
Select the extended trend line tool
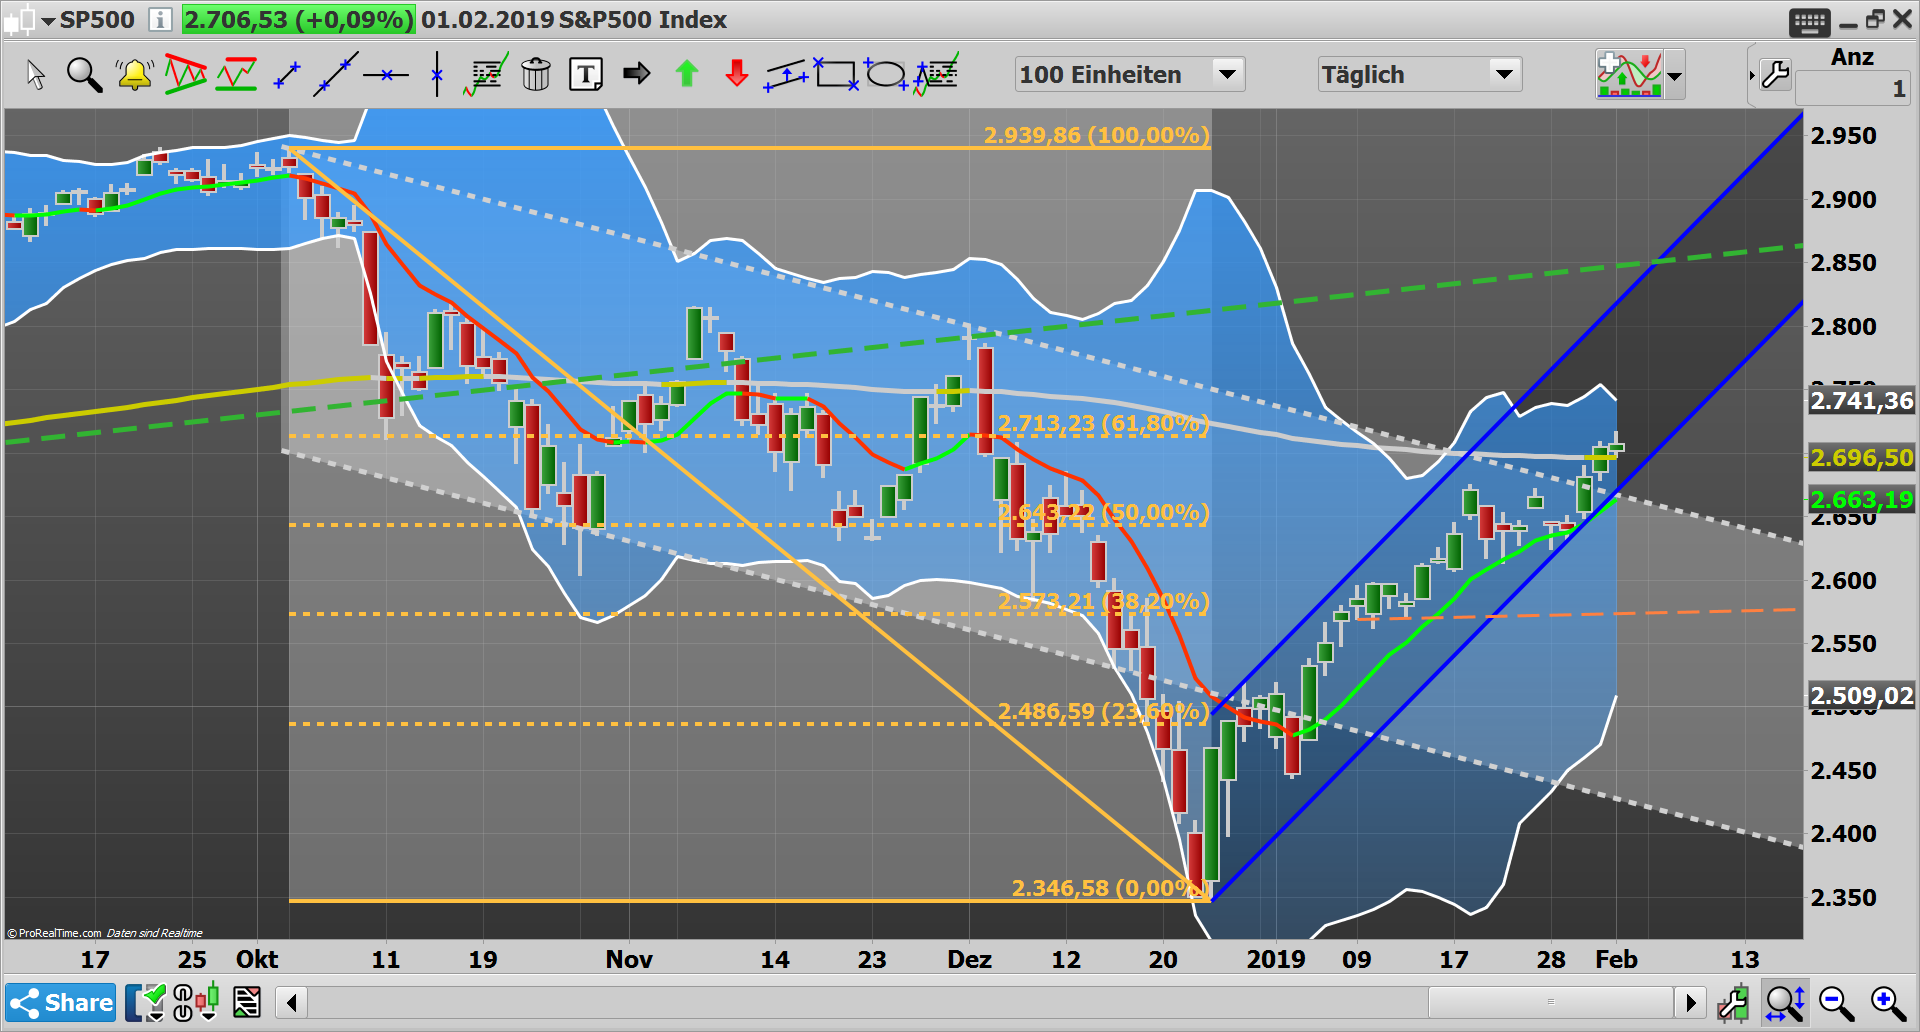tap(336, 75)
